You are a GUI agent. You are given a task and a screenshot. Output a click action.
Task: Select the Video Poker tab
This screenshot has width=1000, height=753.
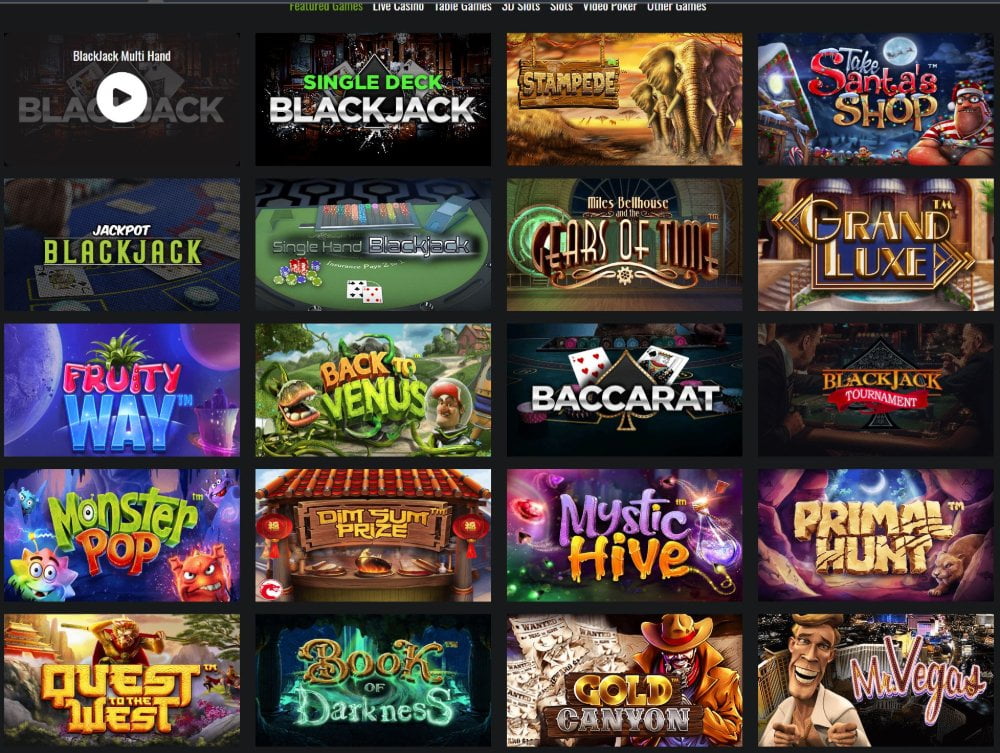pyautogui.click(x=610, y=6)
